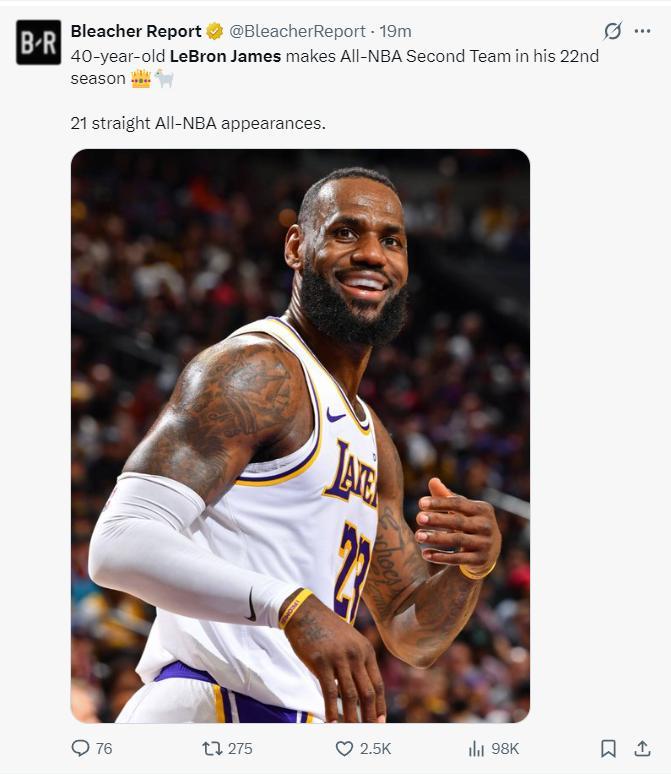Open the 98K views analytics count
671x774 pixels.
coord(505,748)
